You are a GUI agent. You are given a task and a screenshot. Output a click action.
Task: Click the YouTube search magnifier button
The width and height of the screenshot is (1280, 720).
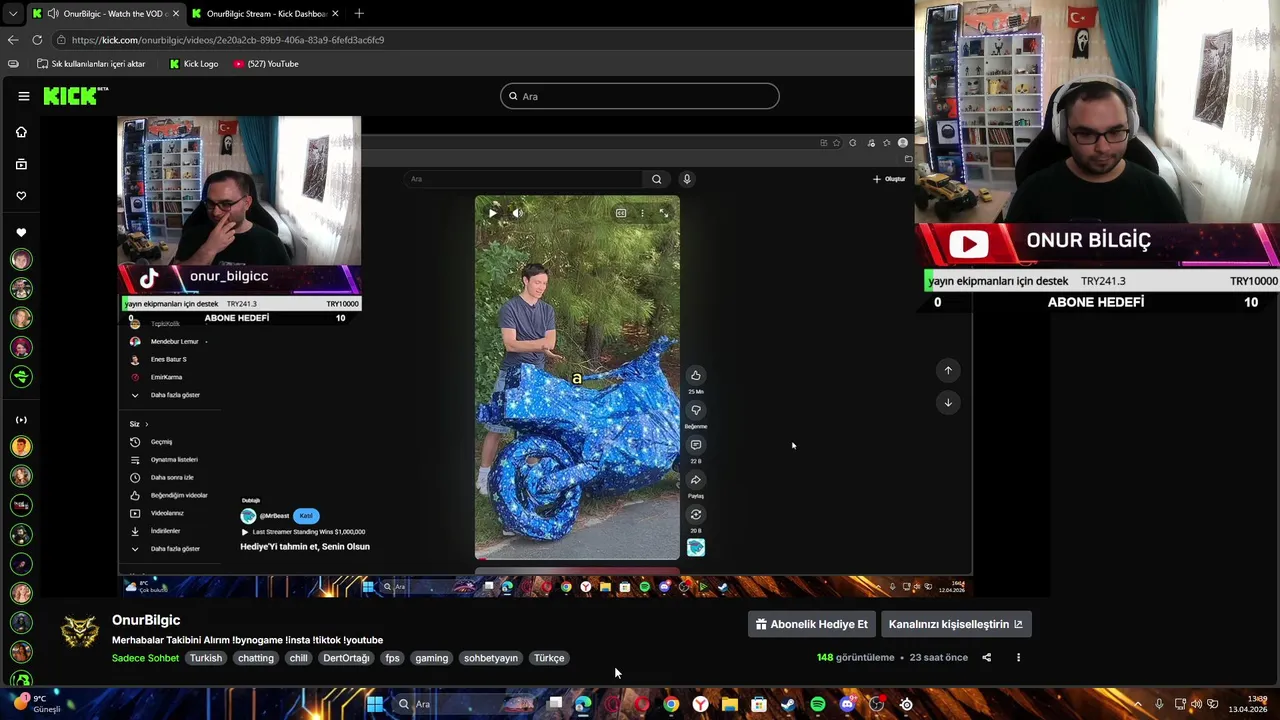point(656,179)
